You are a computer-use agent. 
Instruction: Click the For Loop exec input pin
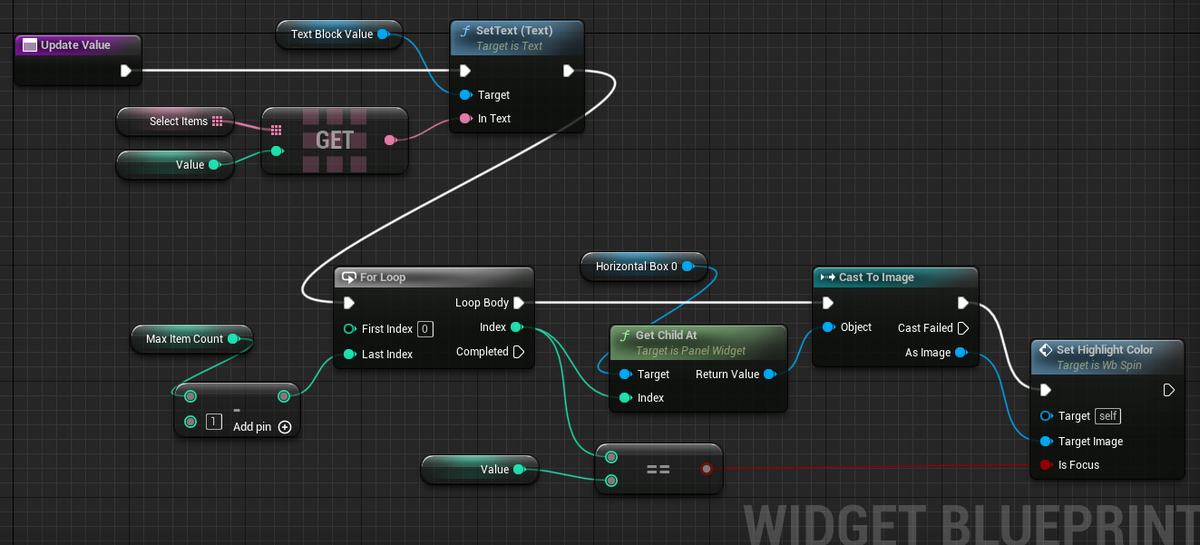(348, 303)
